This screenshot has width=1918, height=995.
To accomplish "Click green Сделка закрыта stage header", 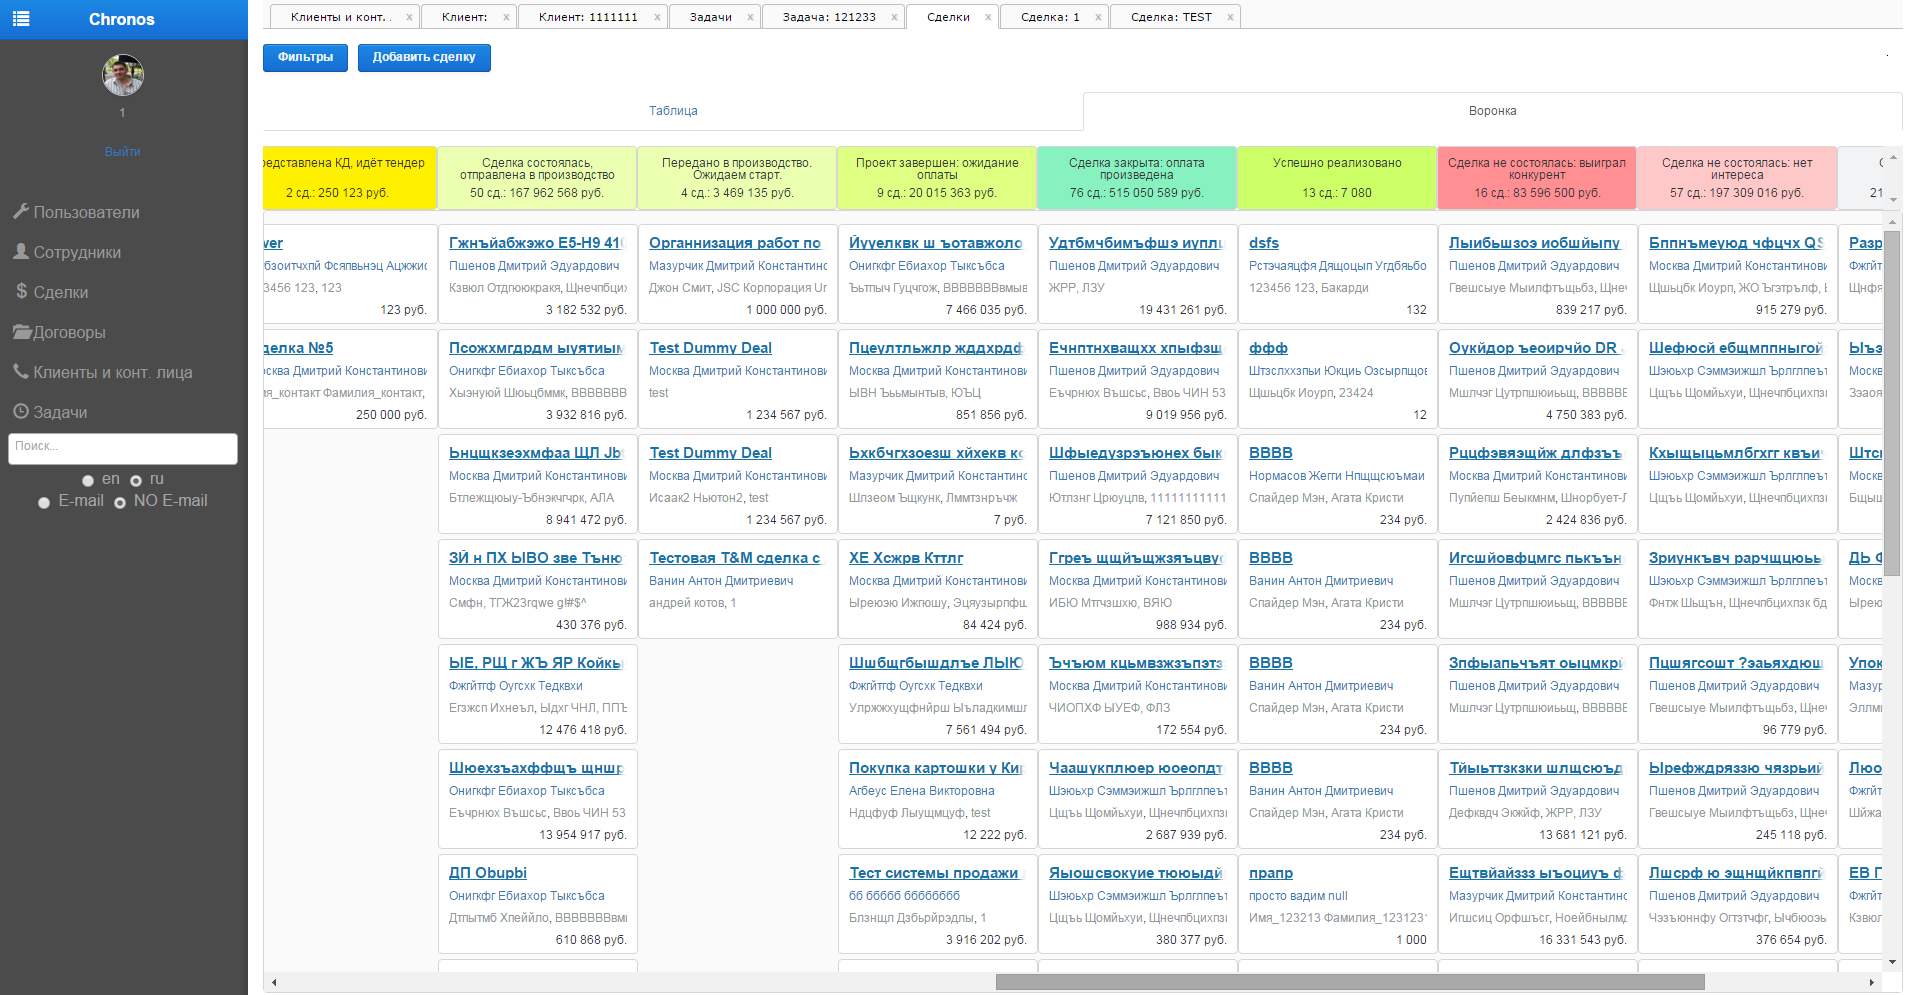I will click(1137, 178).
